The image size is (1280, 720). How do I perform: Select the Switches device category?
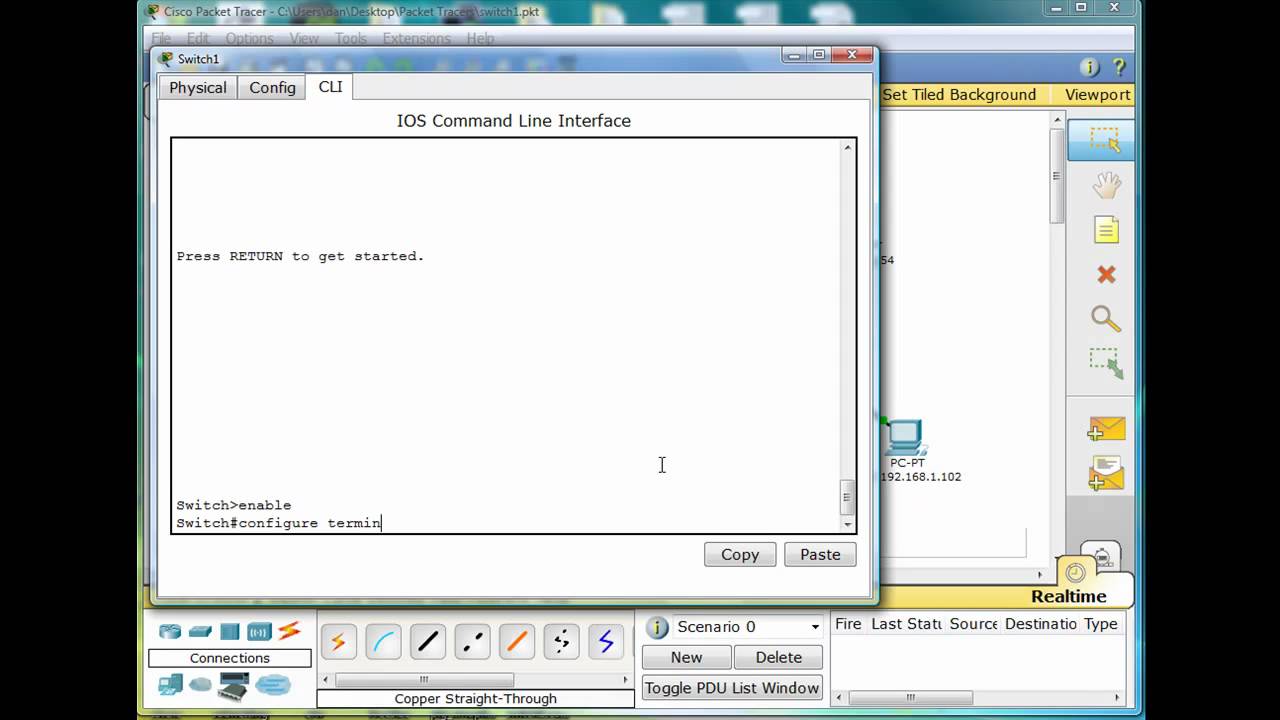200,632
